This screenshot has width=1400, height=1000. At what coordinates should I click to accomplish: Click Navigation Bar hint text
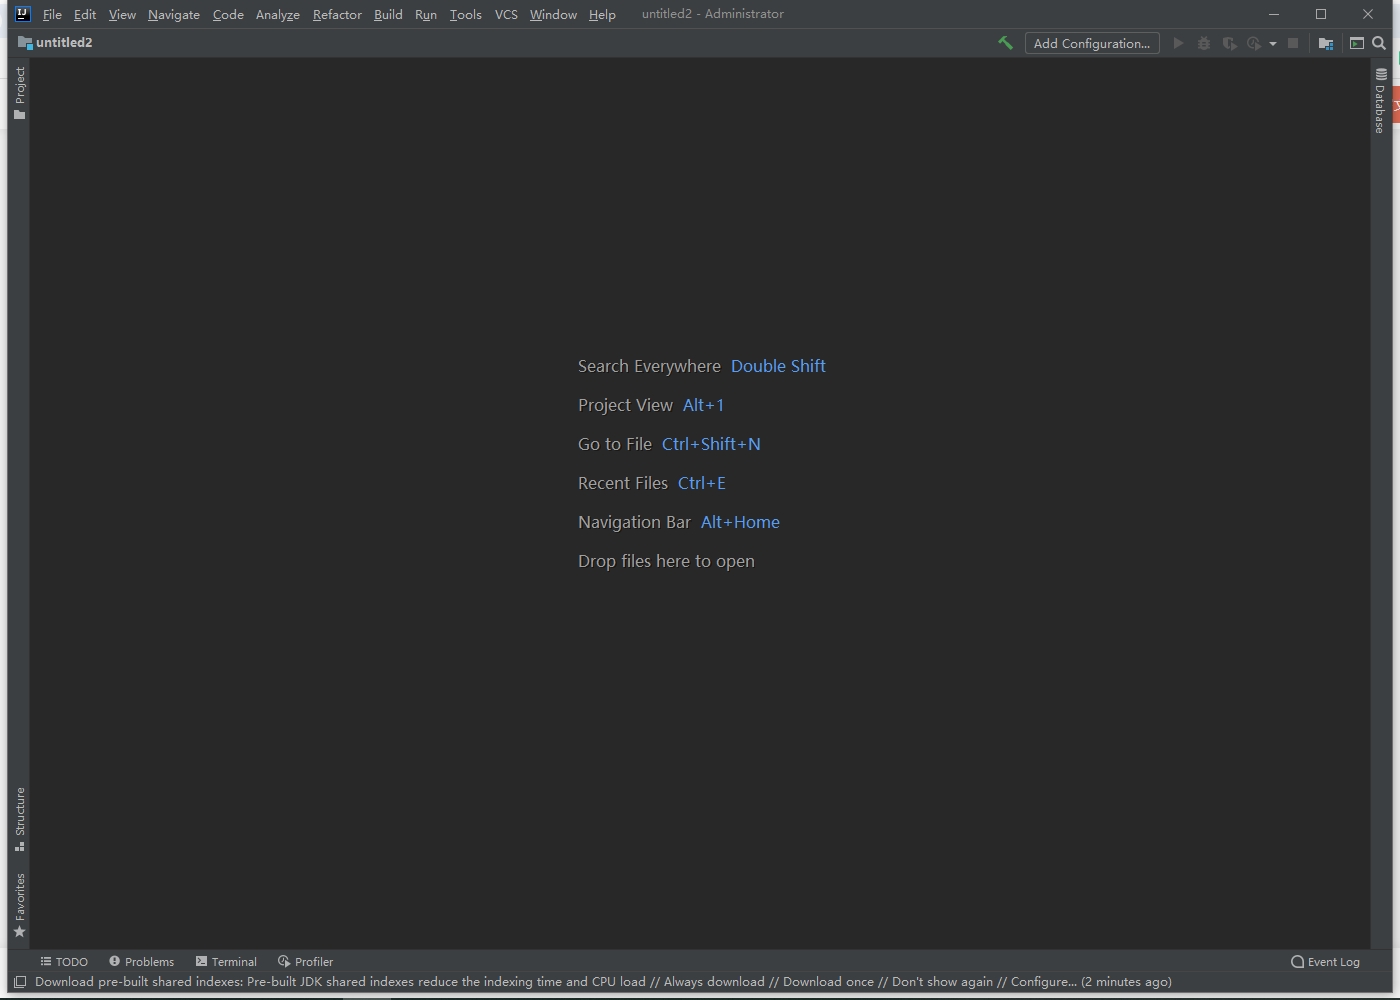[634, 522]
